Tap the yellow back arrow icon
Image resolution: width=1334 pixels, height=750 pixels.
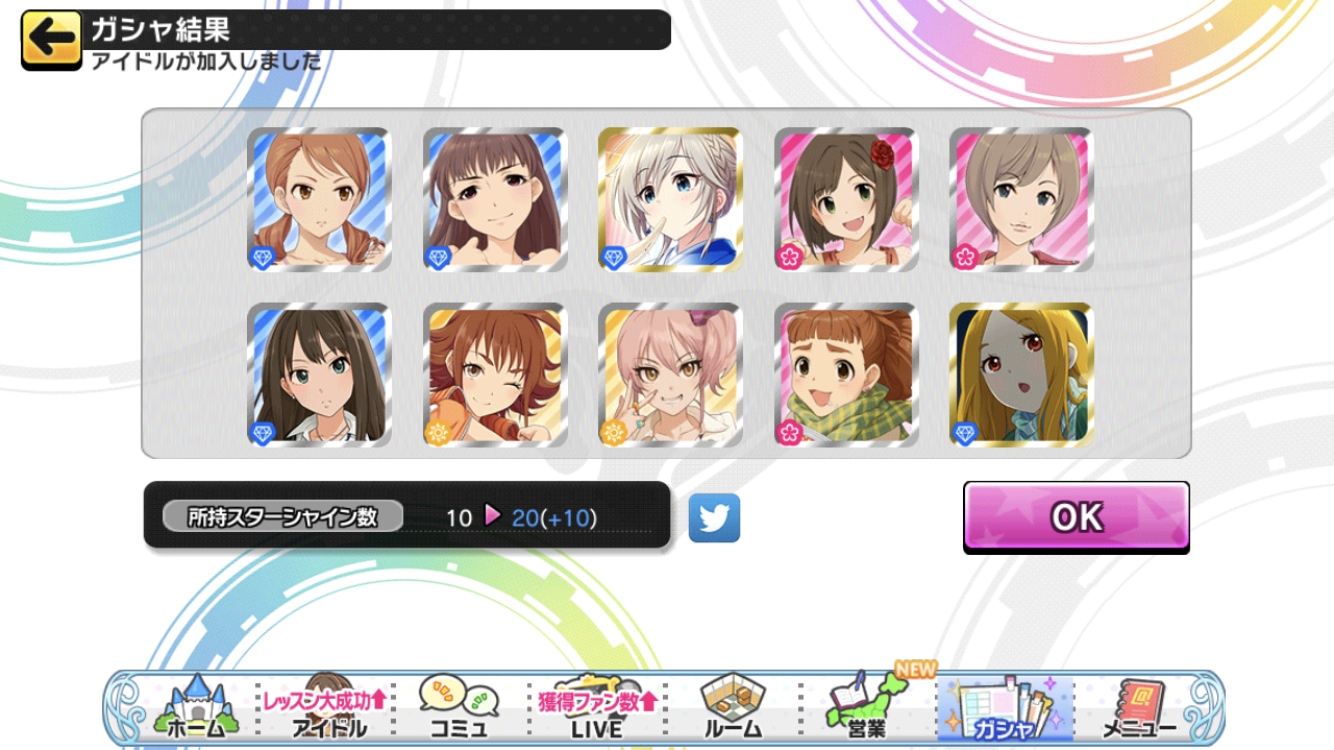pos(51,40)
